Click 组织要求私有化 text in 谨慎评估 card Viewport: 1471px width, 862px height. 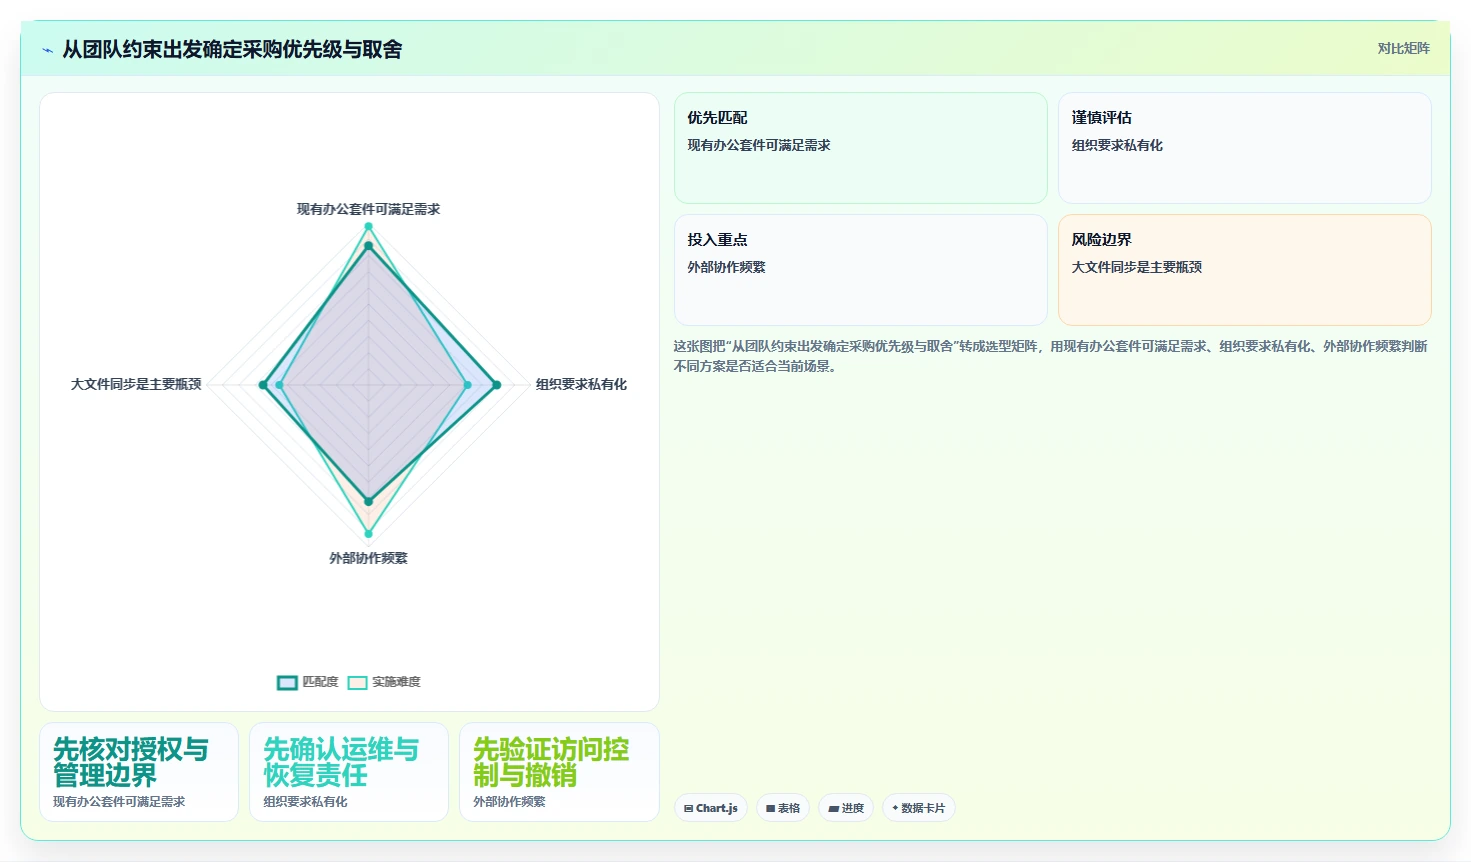pos(1117,145)
